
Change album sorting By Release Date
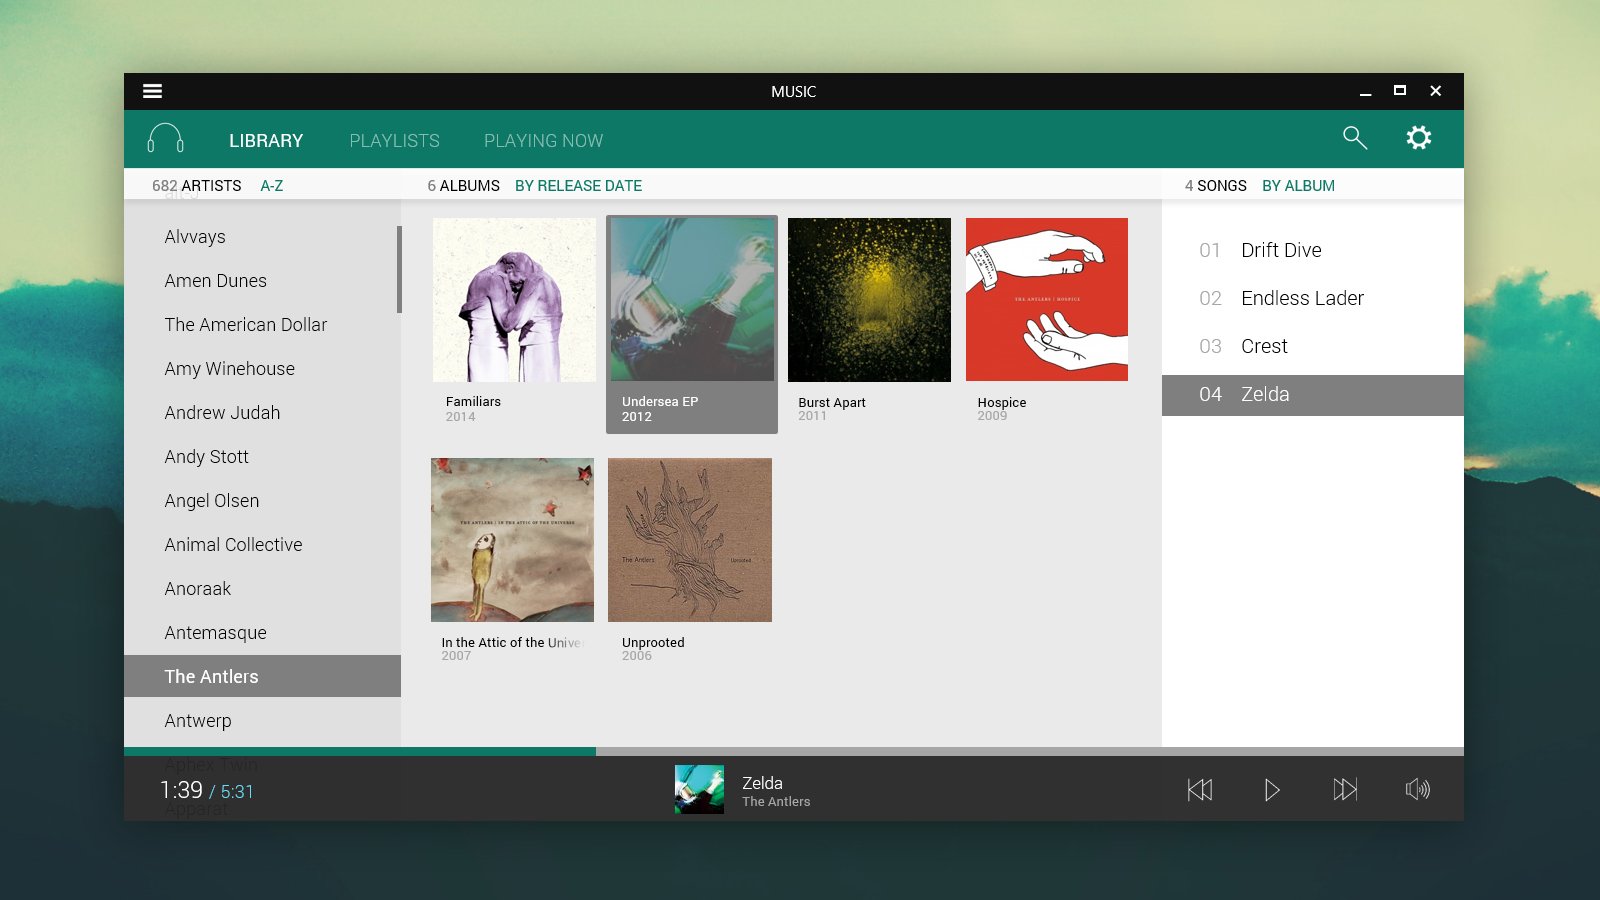pos(578,186)
